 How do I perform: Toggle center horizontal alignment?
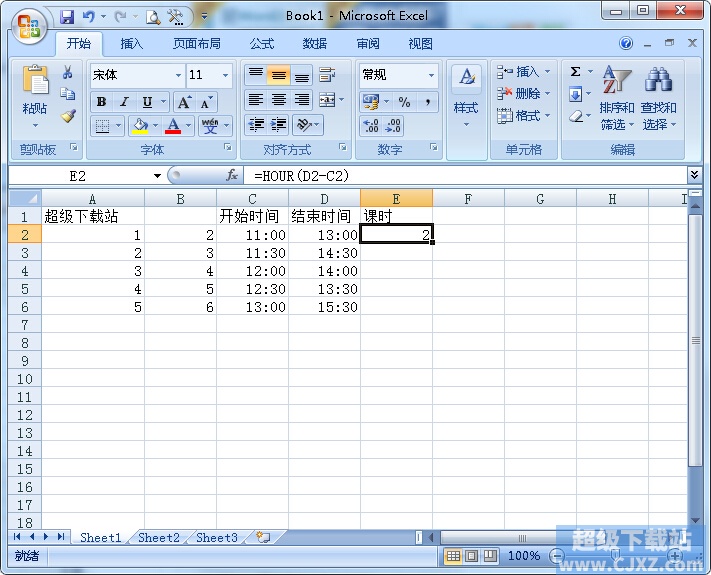(x=278, y=100)
